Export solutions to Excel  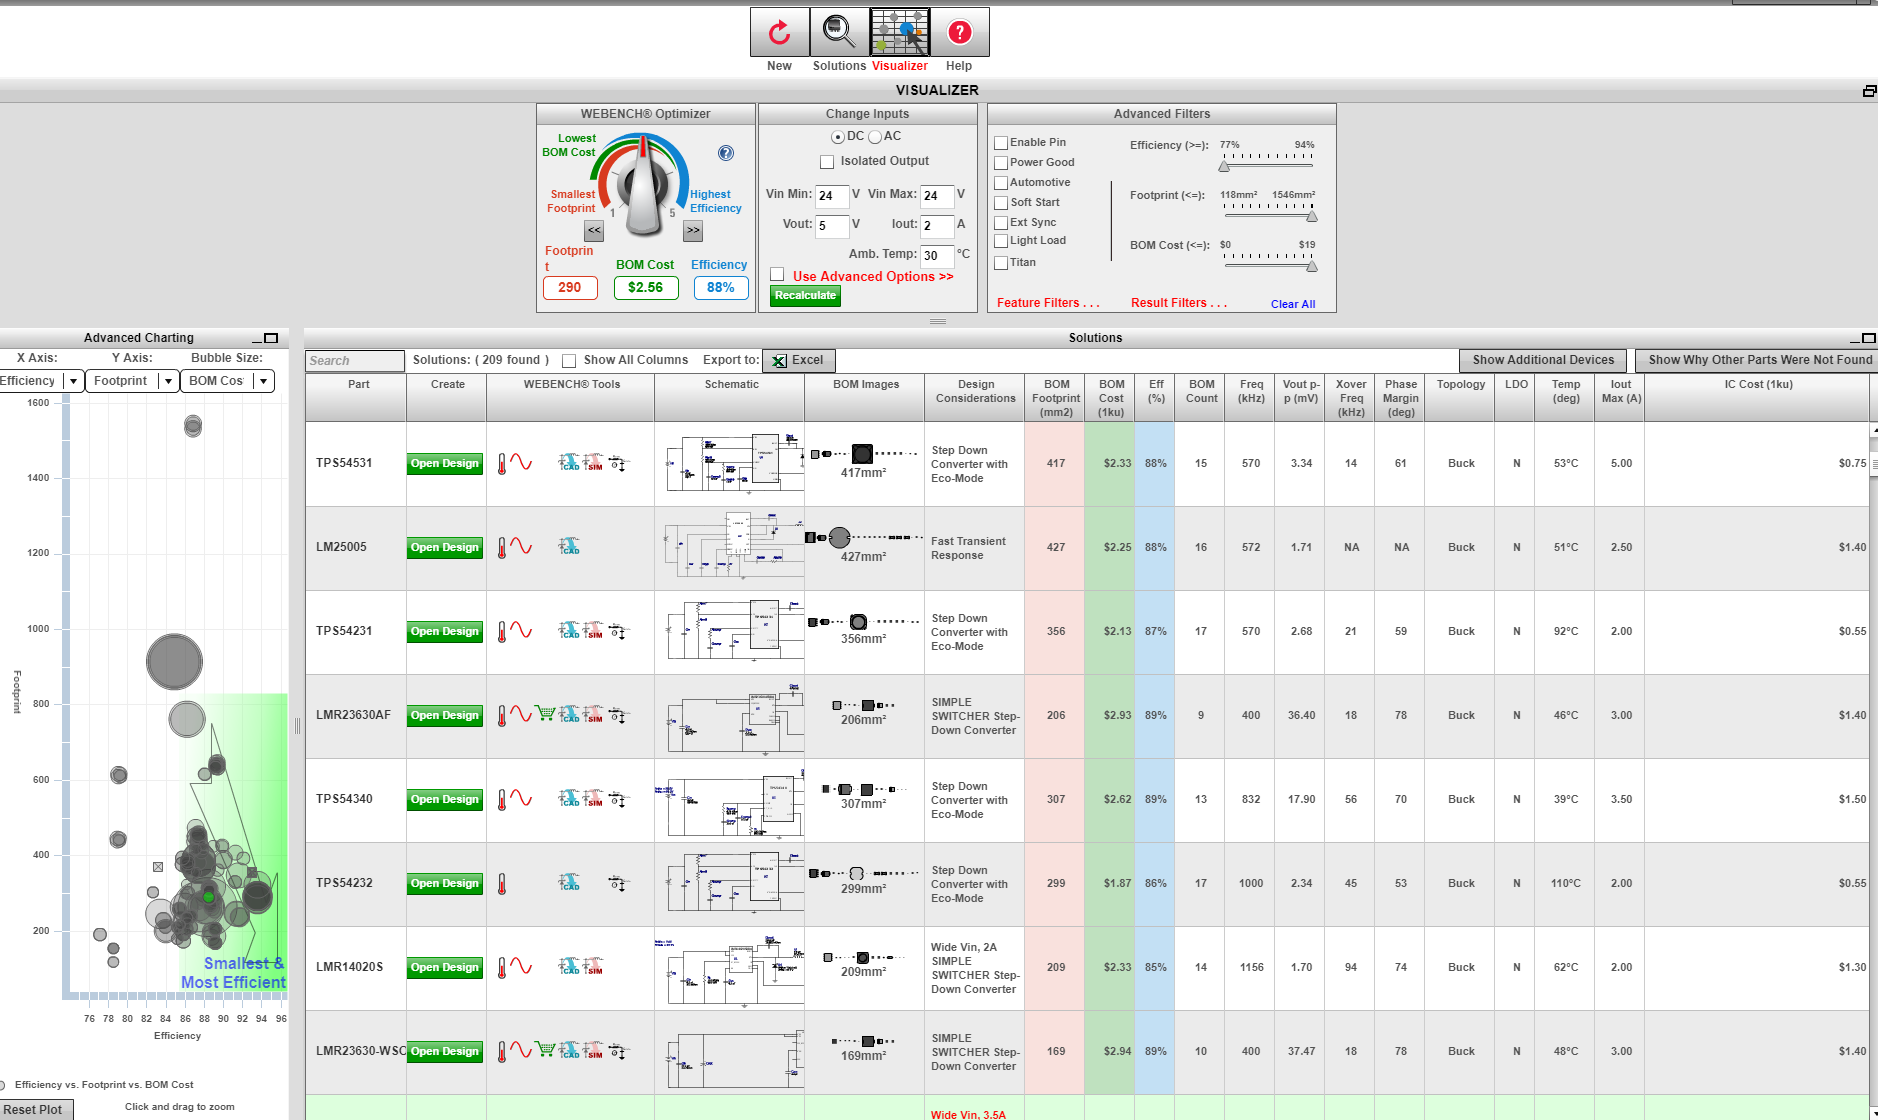click(798, 361)
